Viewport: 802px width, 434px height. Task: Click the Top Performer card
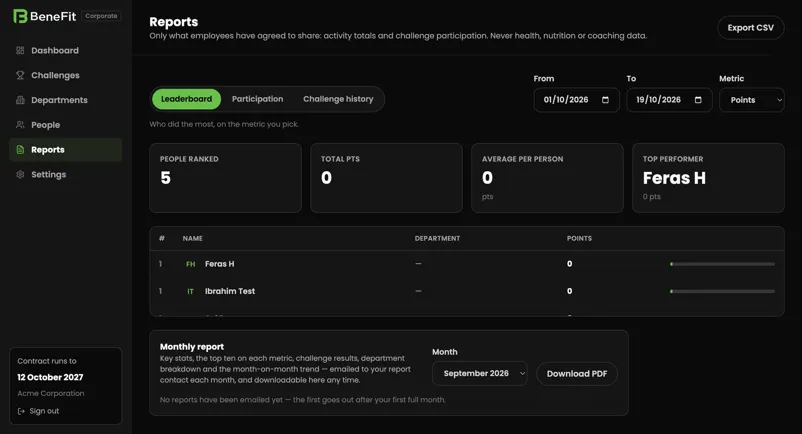tap(708, 178)
